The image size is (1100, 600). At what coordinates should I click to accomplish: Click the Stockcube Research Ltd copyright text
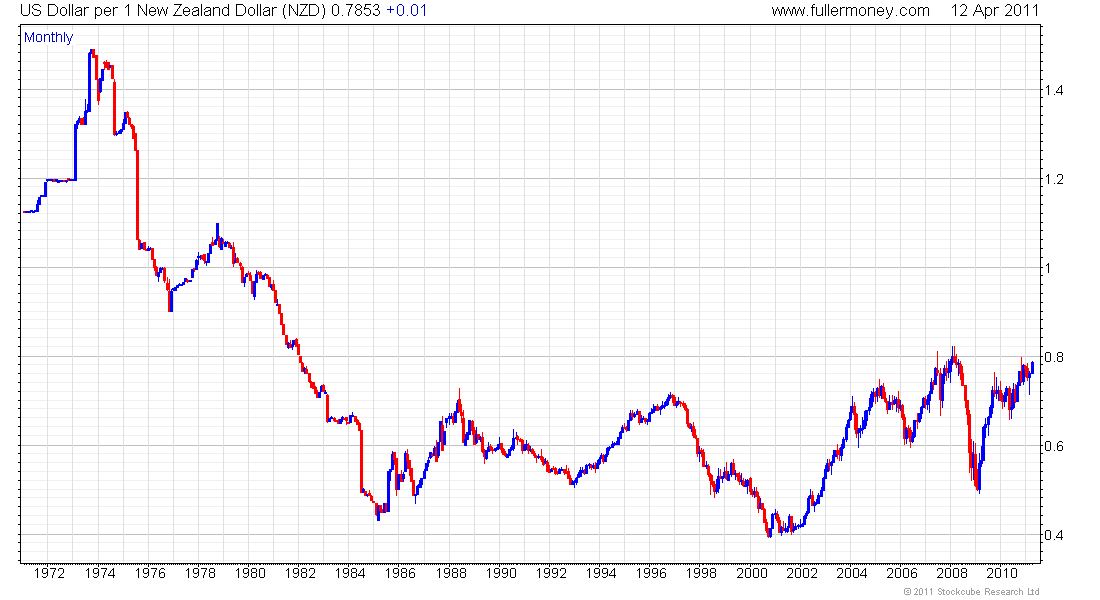click(x=971, y=592)
